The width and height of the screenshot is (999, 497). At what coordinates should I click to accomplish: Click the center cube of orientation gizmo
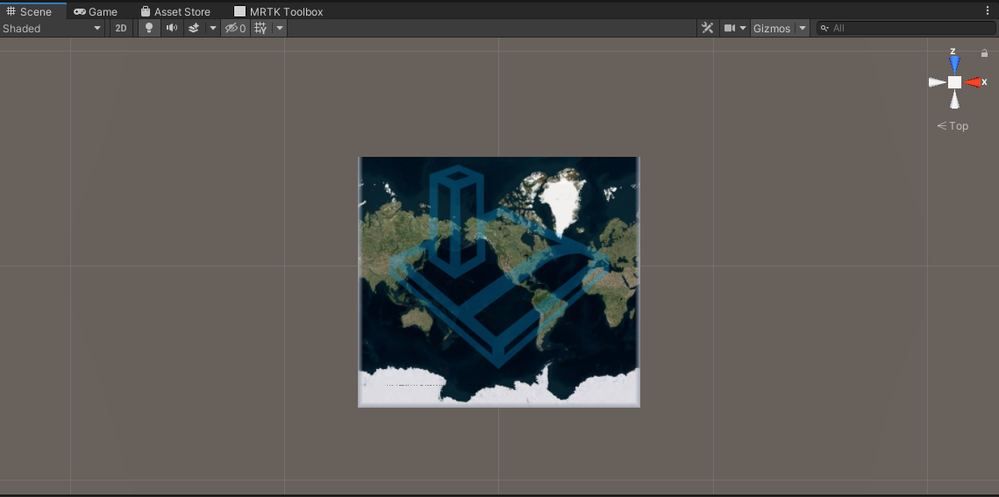tap(954, 82)
